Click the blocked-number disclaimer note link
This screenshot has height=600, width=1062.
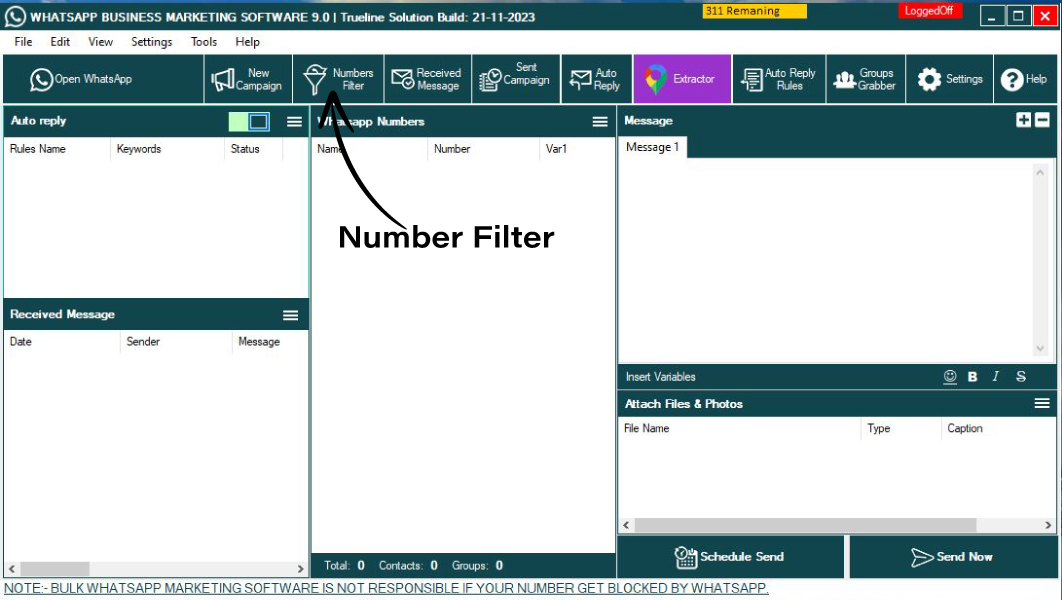pyautogui.click(x=386, y=588)
